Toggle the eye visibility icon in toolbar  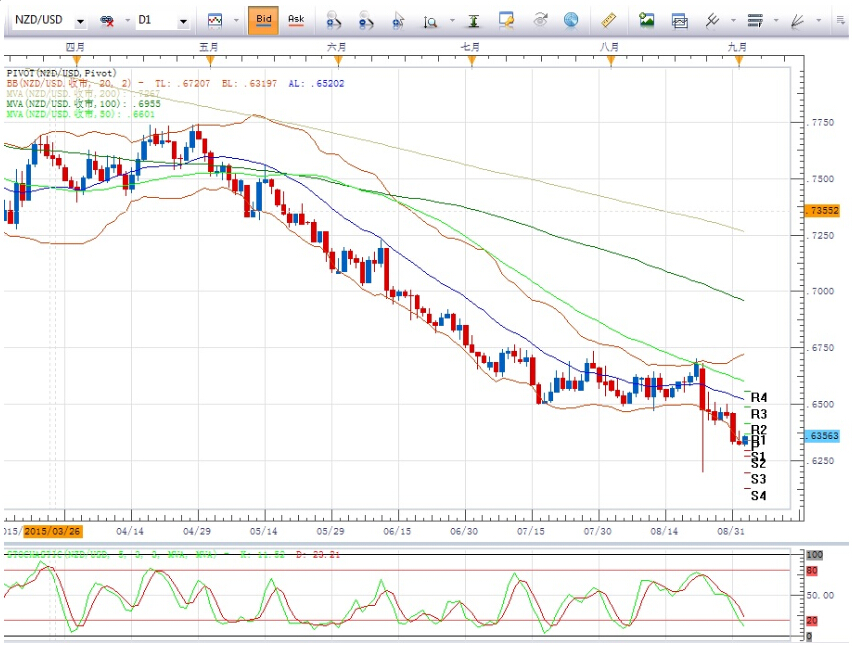click(540, 19)
